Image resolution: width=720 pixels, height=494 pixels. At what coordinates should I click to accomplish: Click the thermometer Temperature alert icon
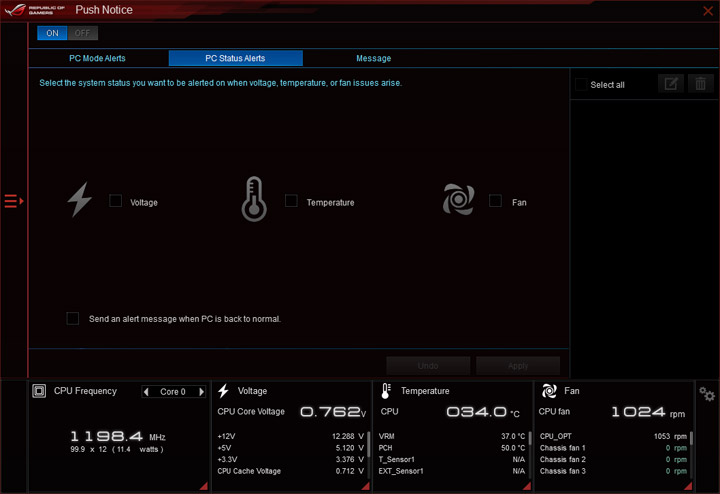tap(254, 199)
